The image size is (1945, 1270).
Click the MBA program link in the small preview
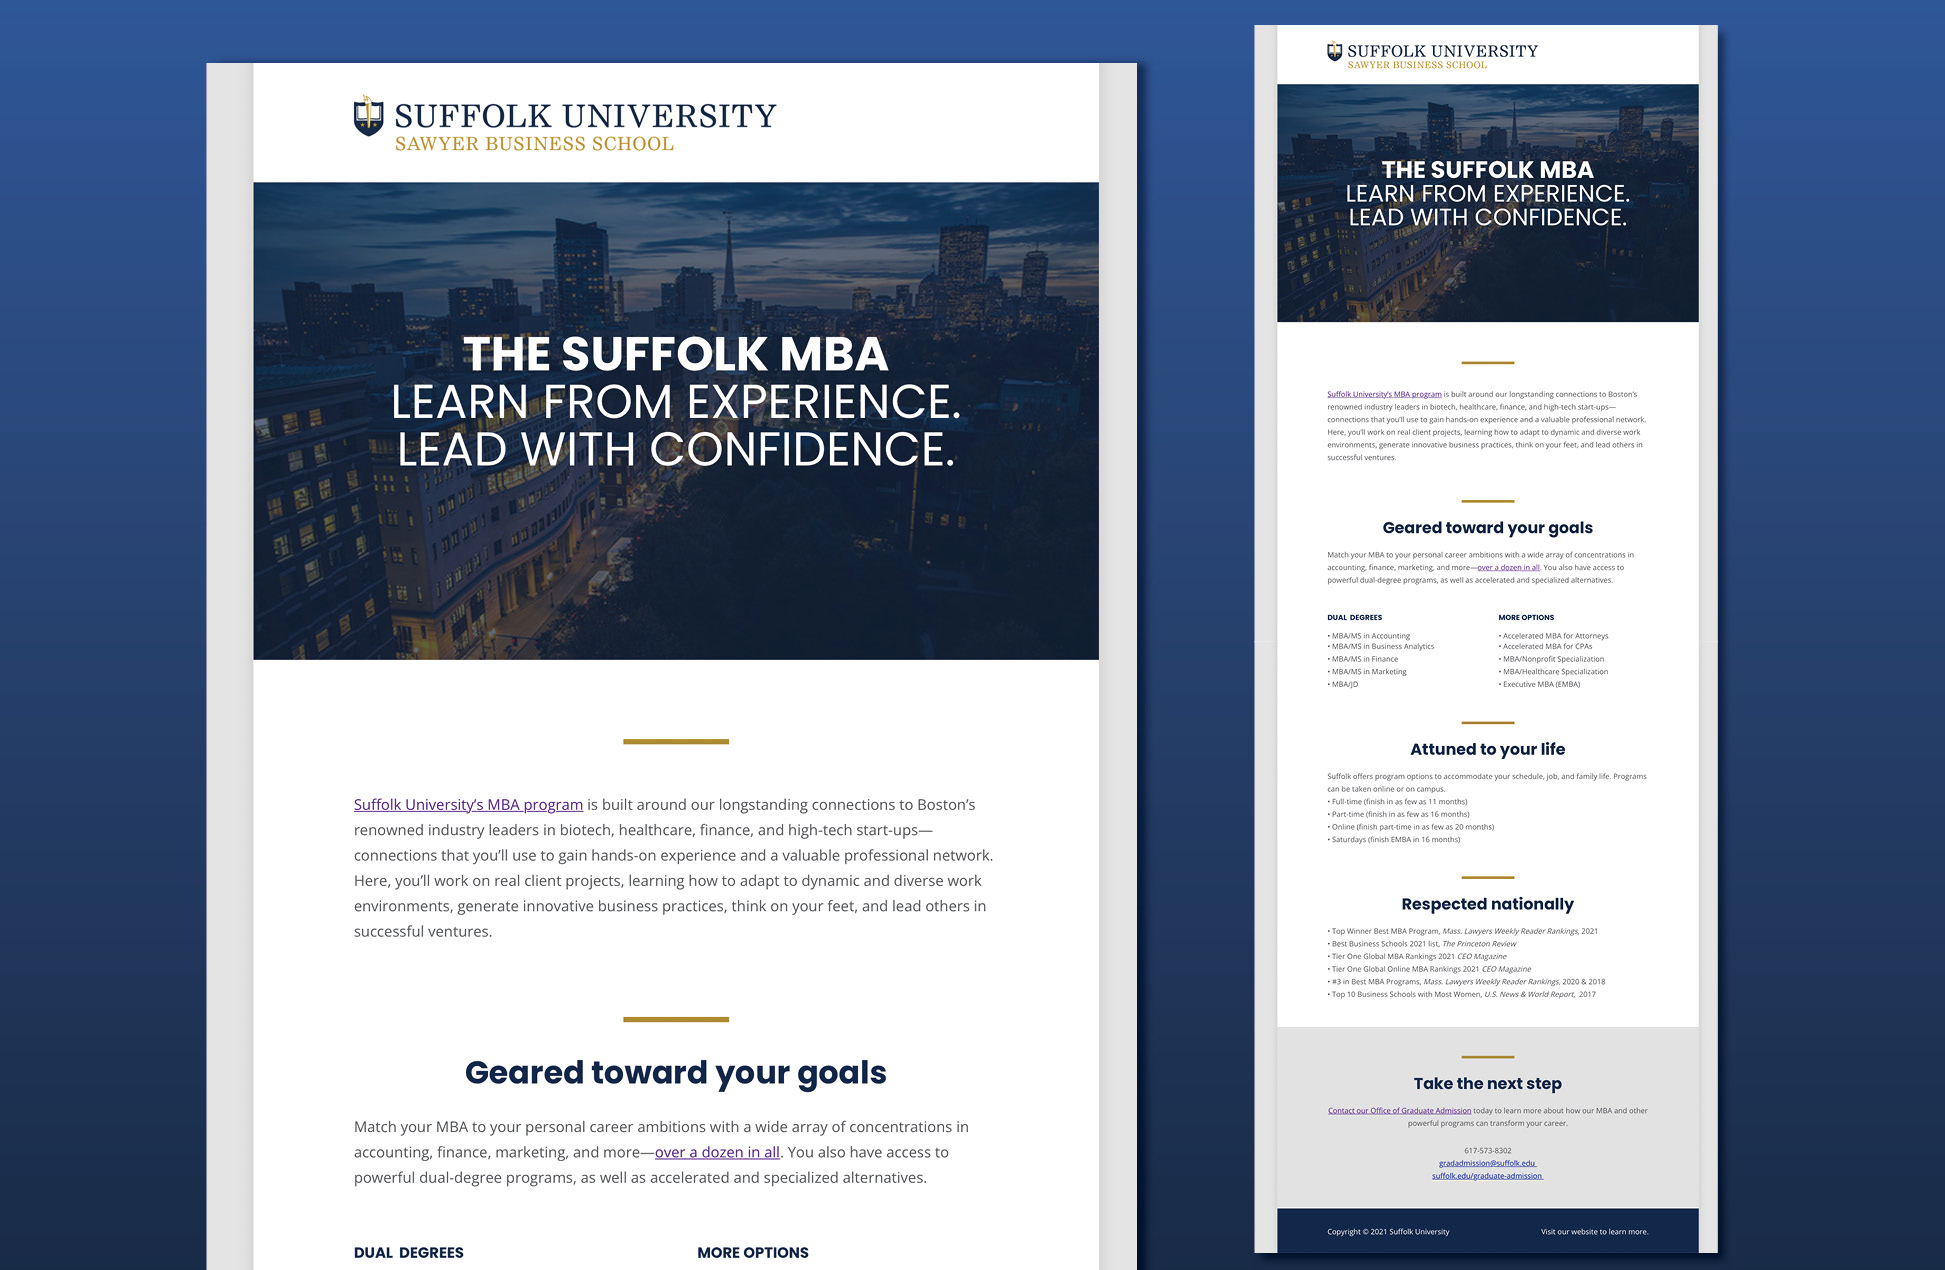click(x=1384, y=394)
